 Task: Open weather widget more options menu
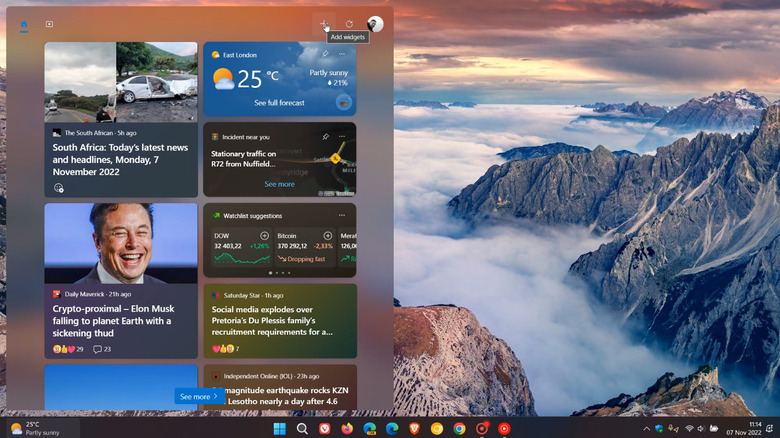point(343,54)
